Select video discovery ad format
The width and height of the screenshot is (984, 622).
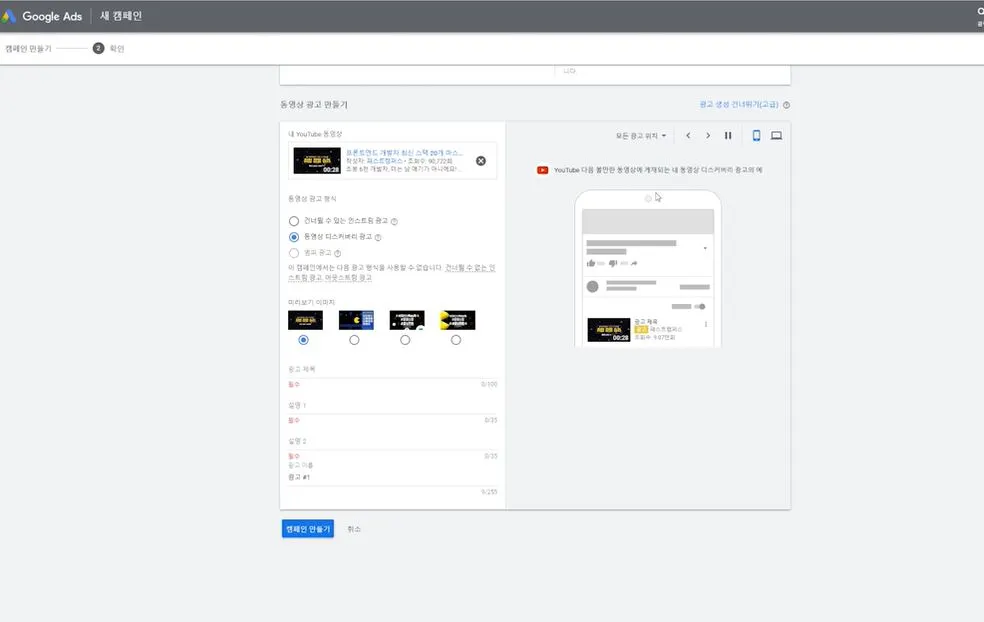point(294,237)
